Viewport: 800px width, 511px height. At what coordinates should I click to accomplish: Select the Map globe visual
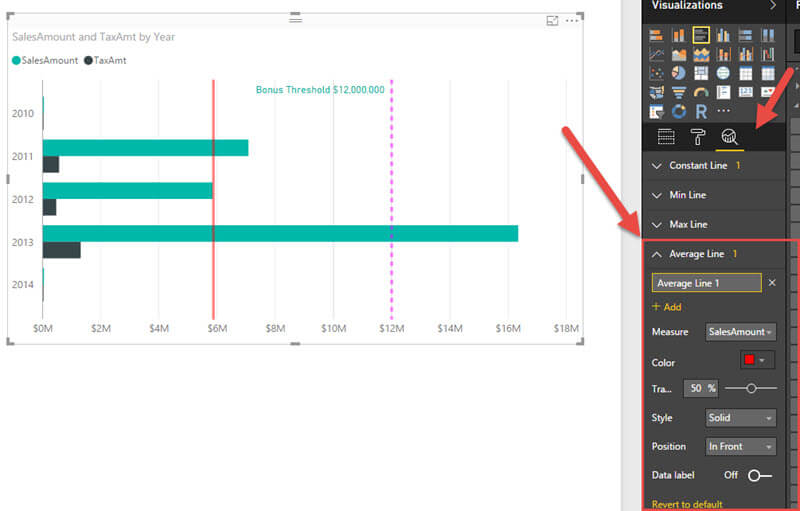(723, 73)
